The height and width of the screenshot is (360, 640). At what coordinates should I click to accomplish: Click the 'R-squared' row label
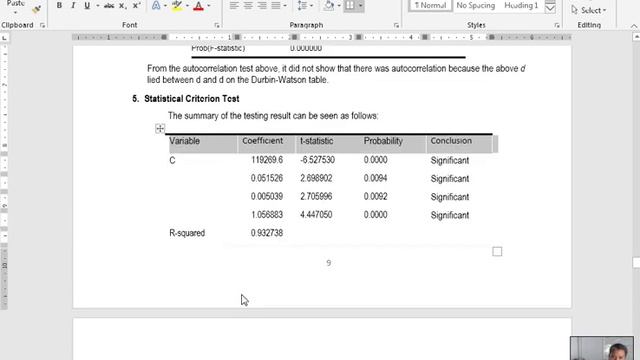point(187,233)
